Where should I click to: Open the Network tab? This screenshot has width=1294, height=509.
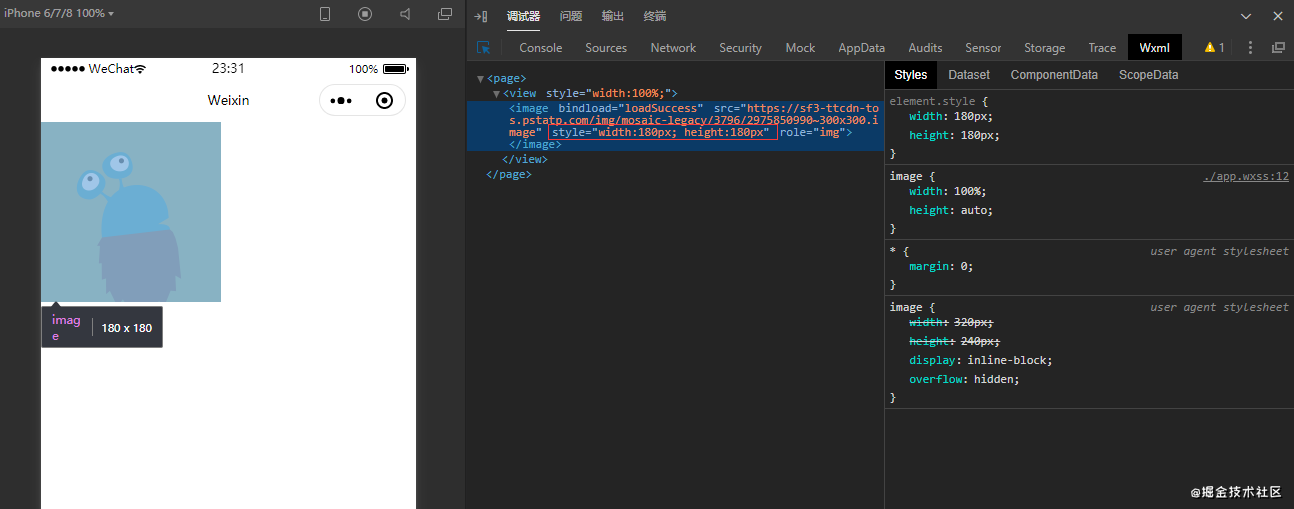pyautogui.click(x=673, y=47)
